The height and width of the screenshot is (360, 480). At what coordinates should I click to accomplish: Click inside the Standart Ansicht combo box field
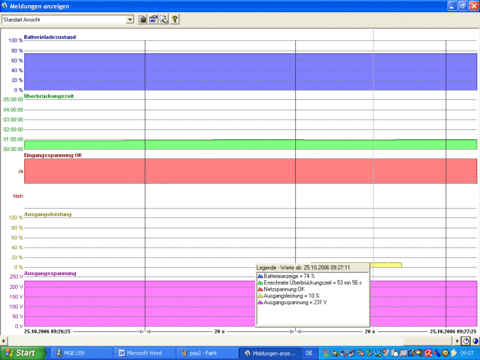[64, 20]
